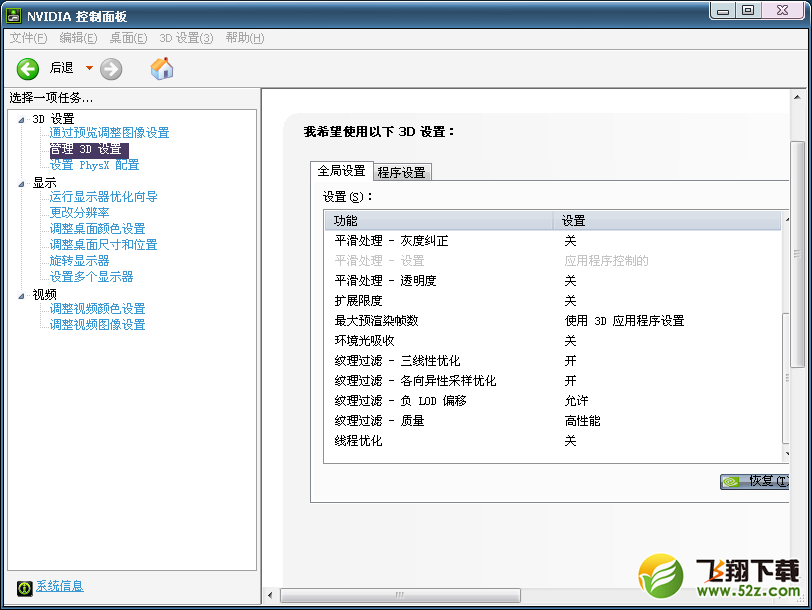Viewport: 812px width, 610px height.
Task: Click the 高性能 setting value
Action: (x=583, y=421)
